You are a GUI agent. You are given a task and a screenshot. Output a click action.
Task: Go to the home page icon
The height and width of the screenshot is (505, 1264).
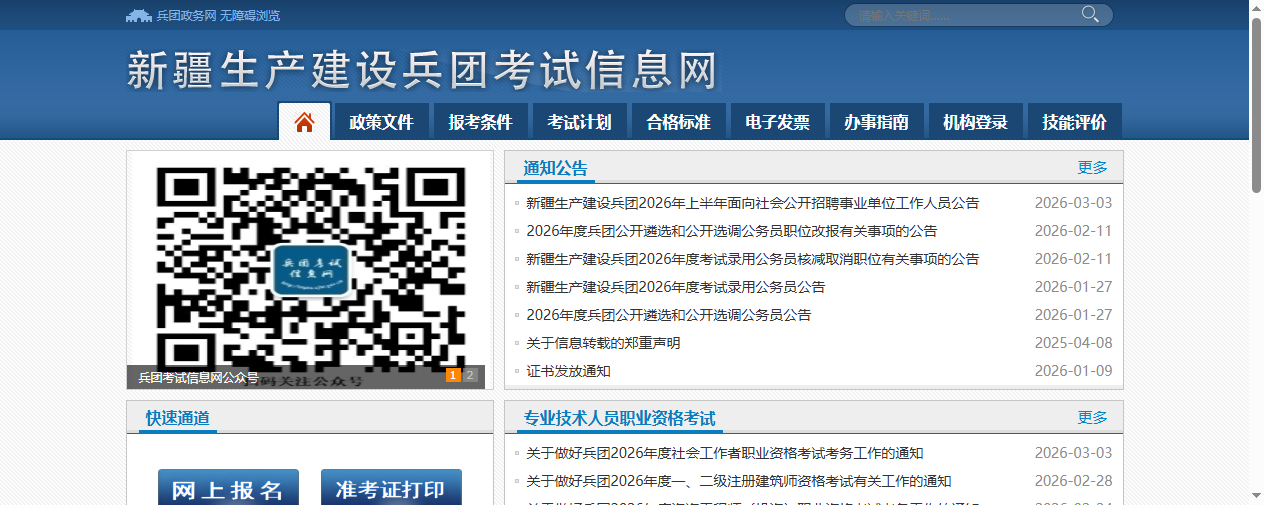point(305,122)
